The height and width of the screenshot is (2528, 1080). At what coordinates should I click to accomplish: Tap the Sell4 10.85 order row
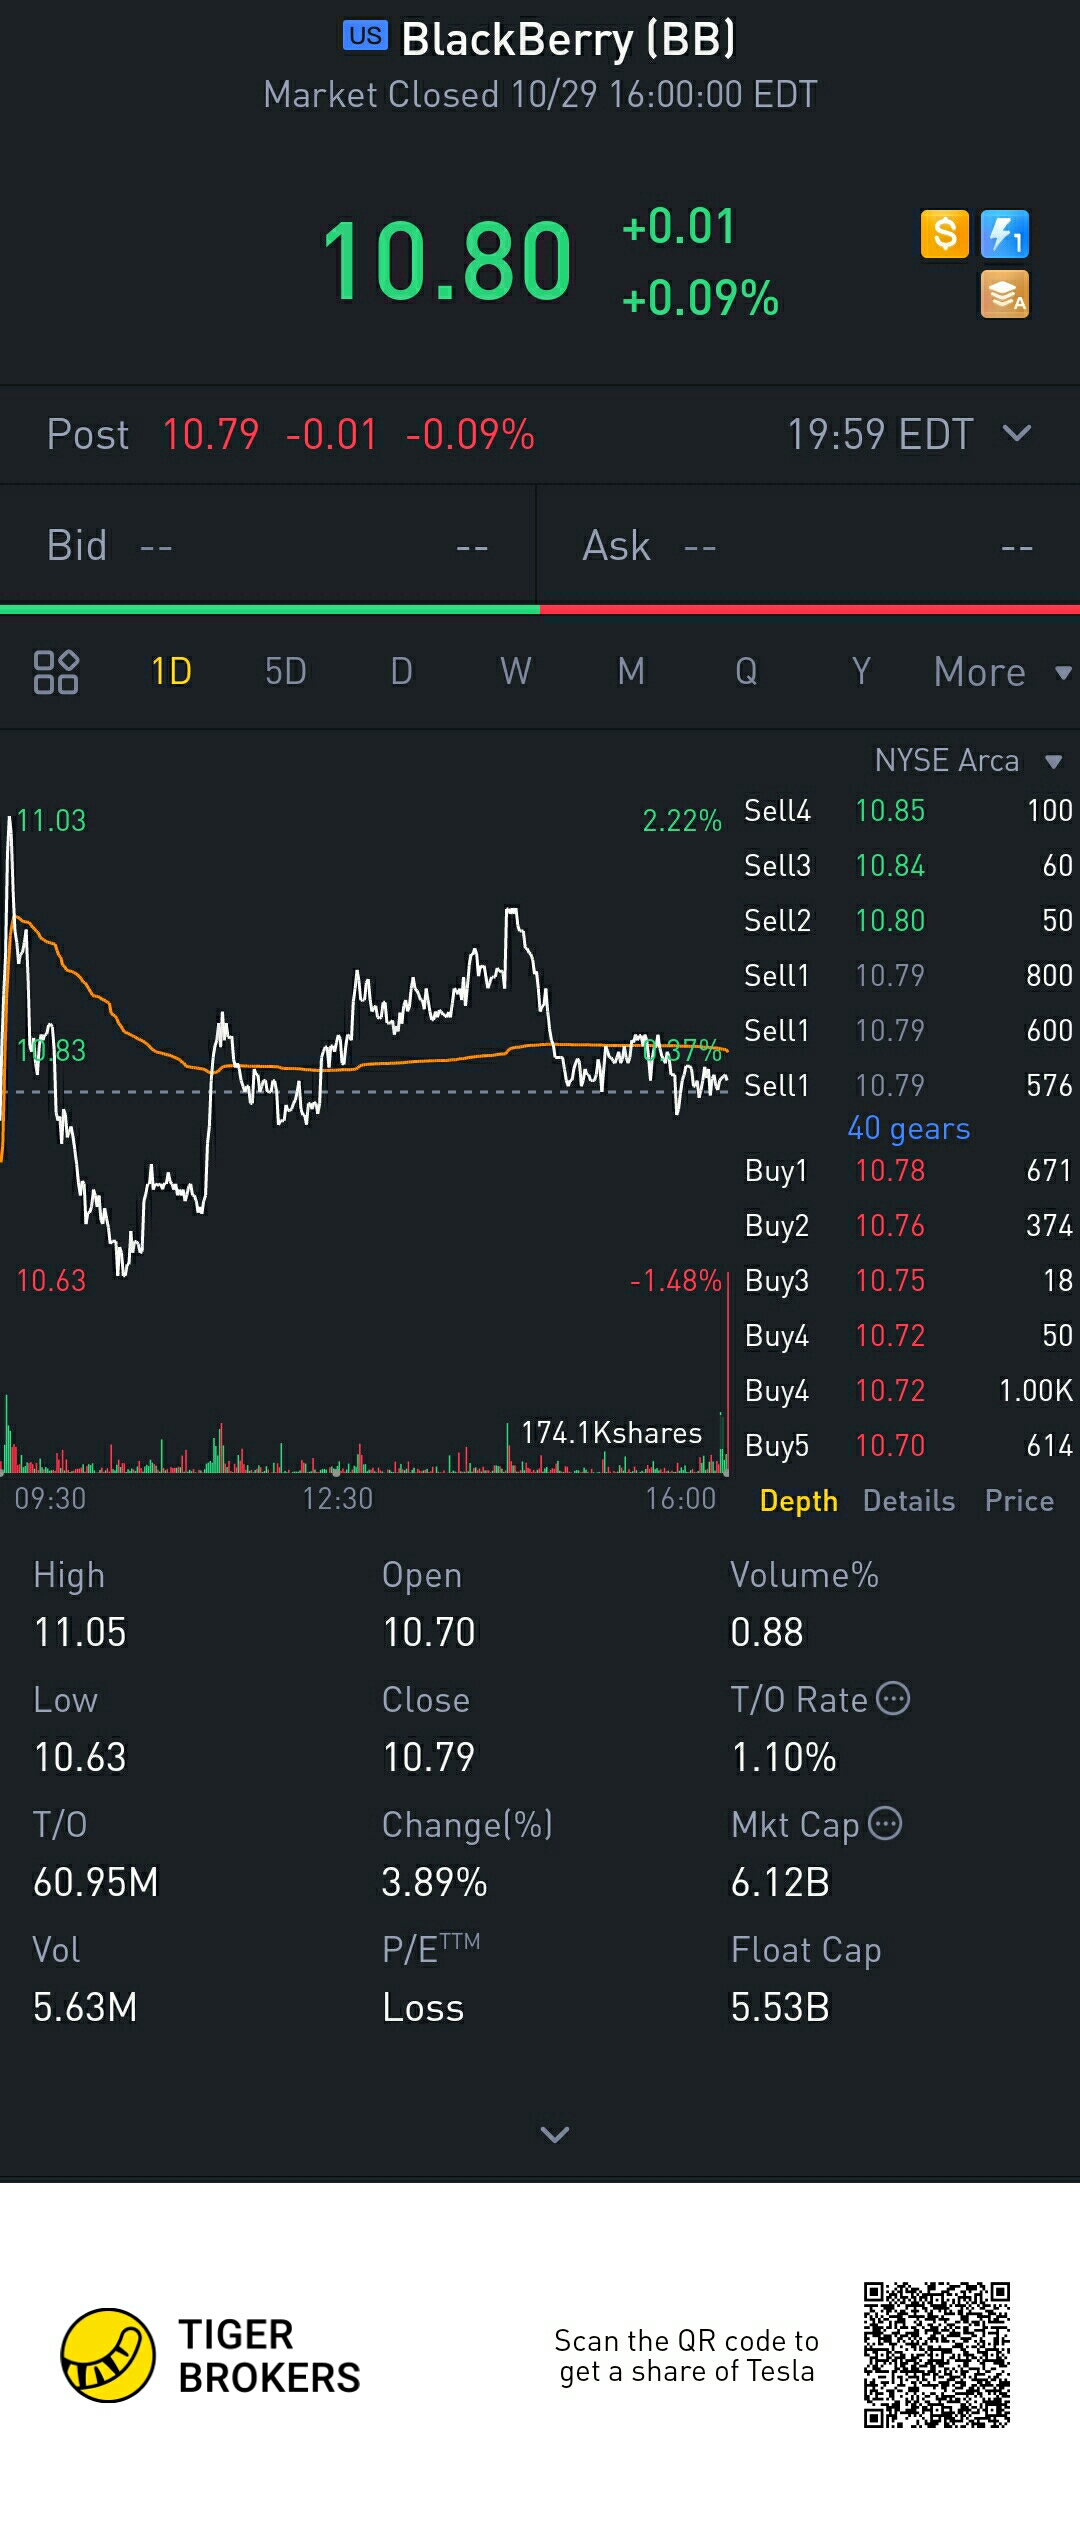[908, 810]
